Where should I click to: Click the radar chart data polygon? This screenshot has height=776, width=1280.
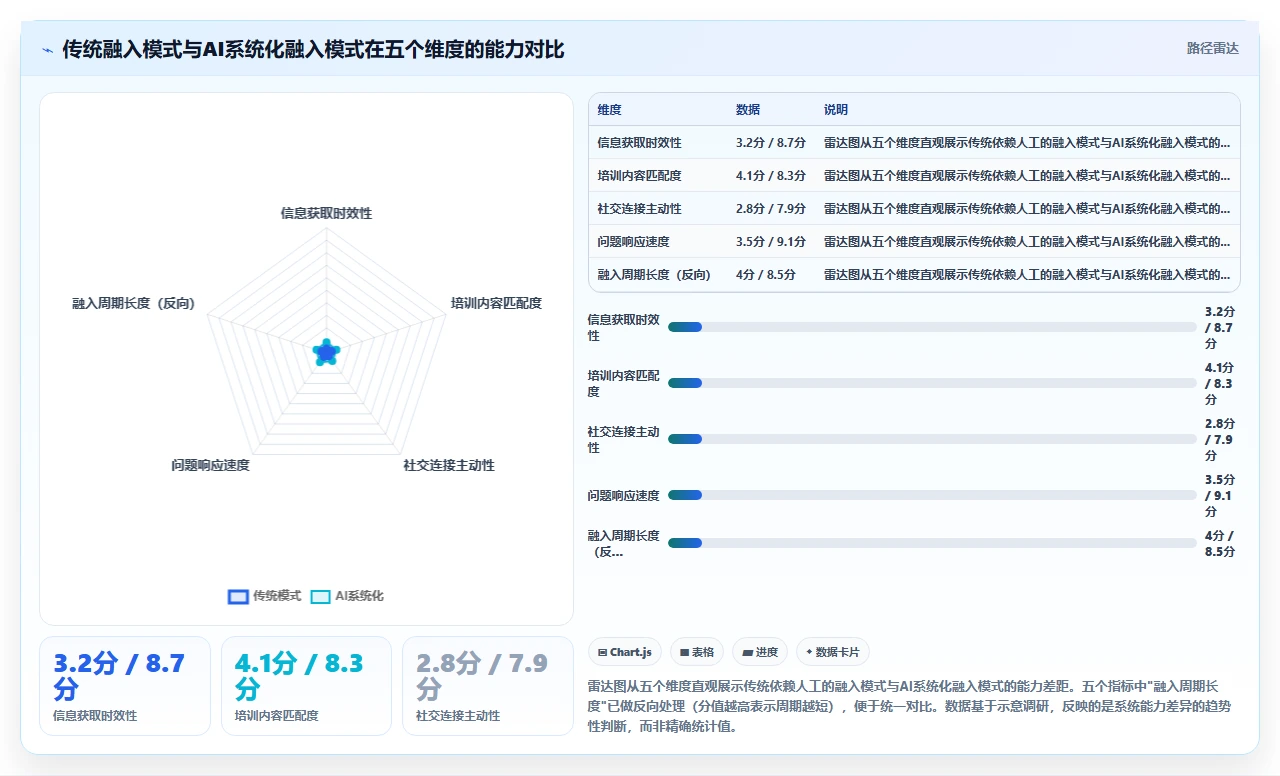pos(326,352)
